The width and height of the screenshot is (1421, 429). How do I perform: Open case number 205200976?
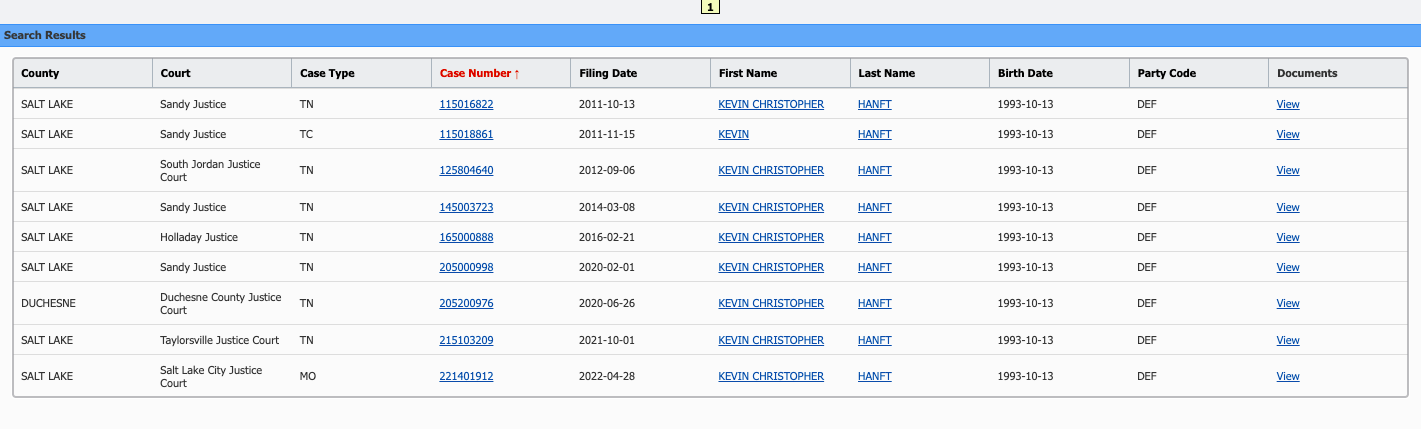(x=466, y=303)
